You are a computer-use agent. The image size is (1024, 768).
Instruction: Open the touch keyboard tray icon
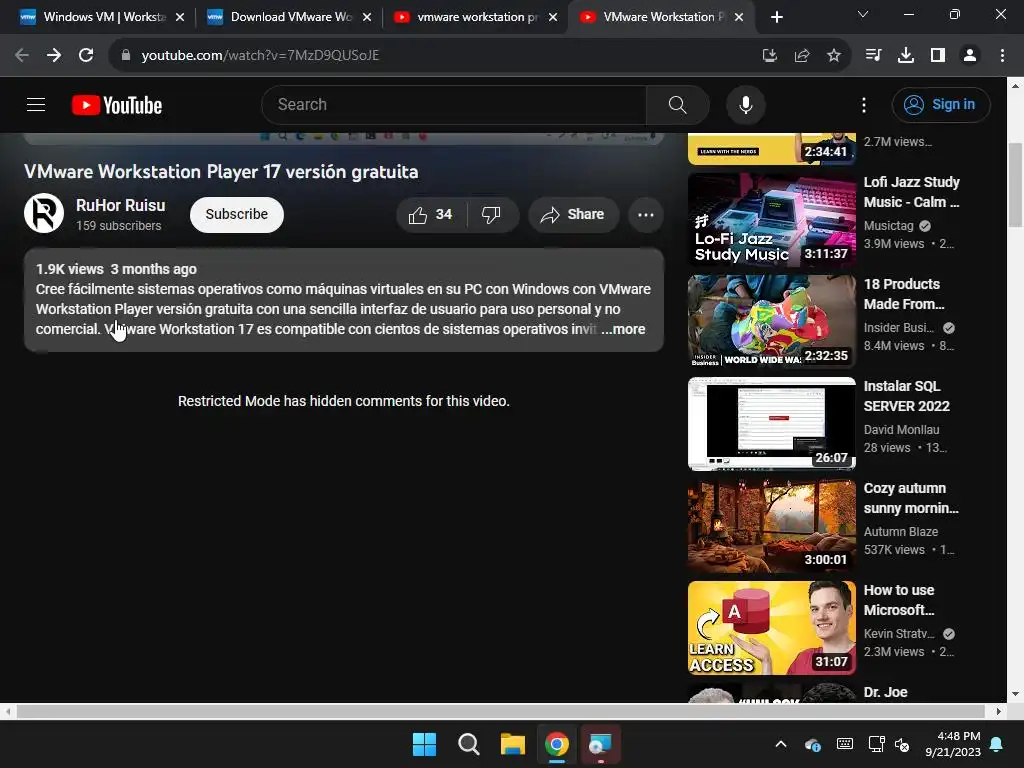(844, 744)
